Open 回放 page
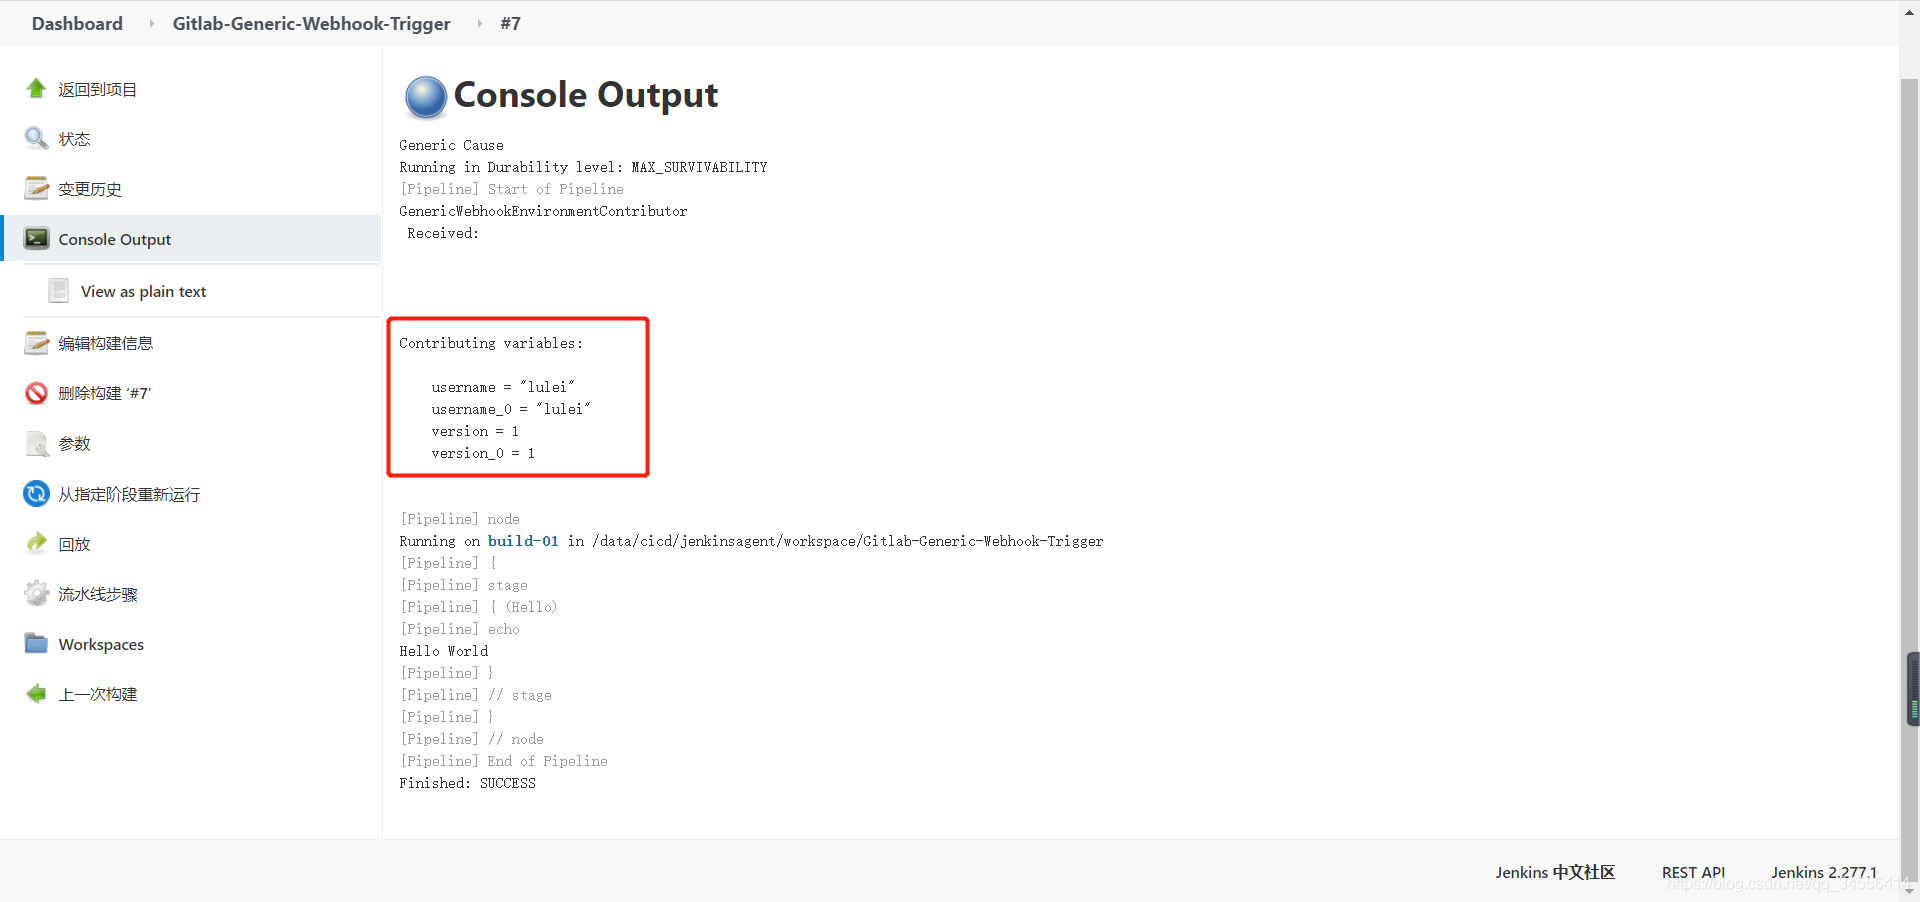 [x=74, y=544]
